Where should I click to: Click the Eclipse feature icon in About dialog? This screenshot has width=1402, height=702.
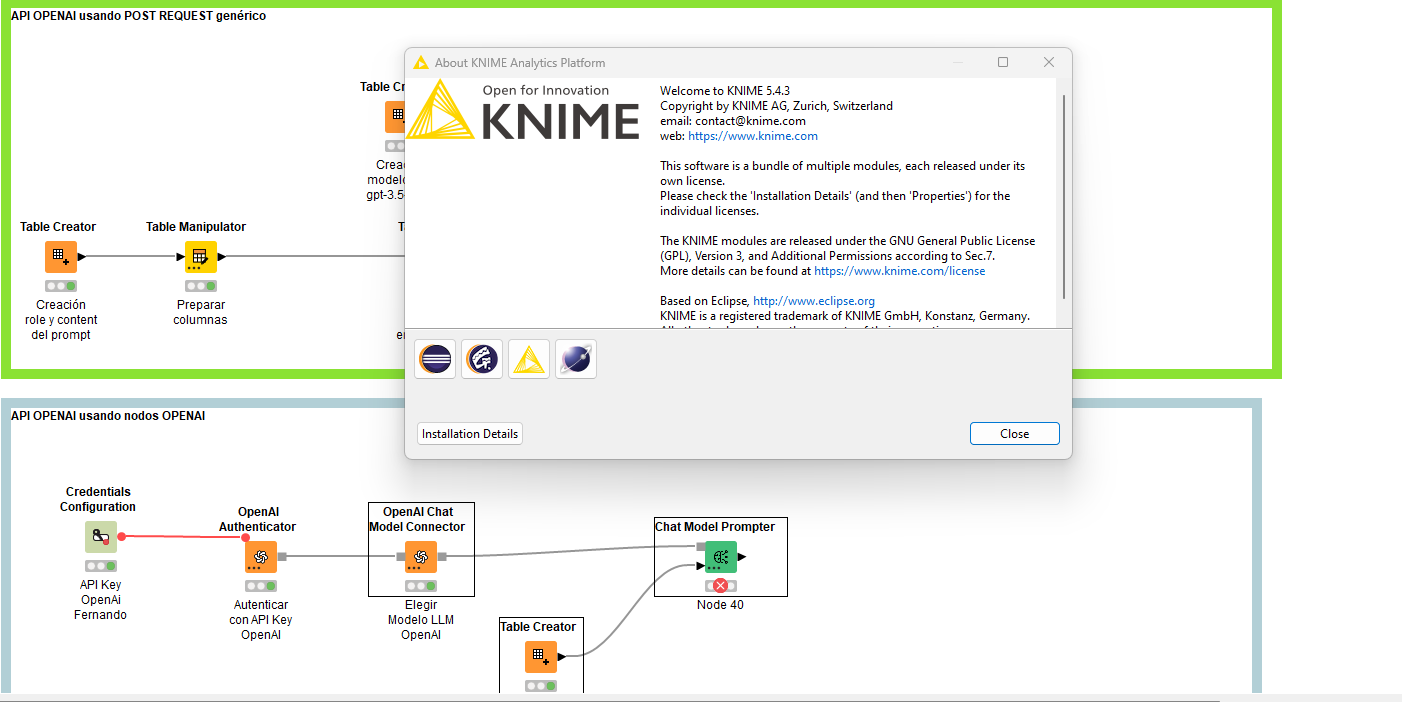pos(435,359)
